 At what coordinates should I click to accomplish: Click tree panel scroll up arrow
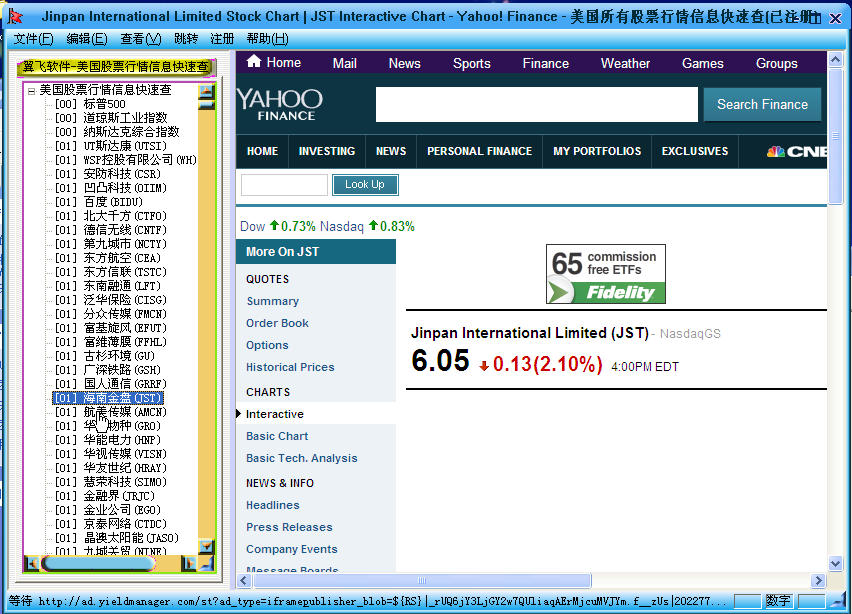click(x=206, y=91)
